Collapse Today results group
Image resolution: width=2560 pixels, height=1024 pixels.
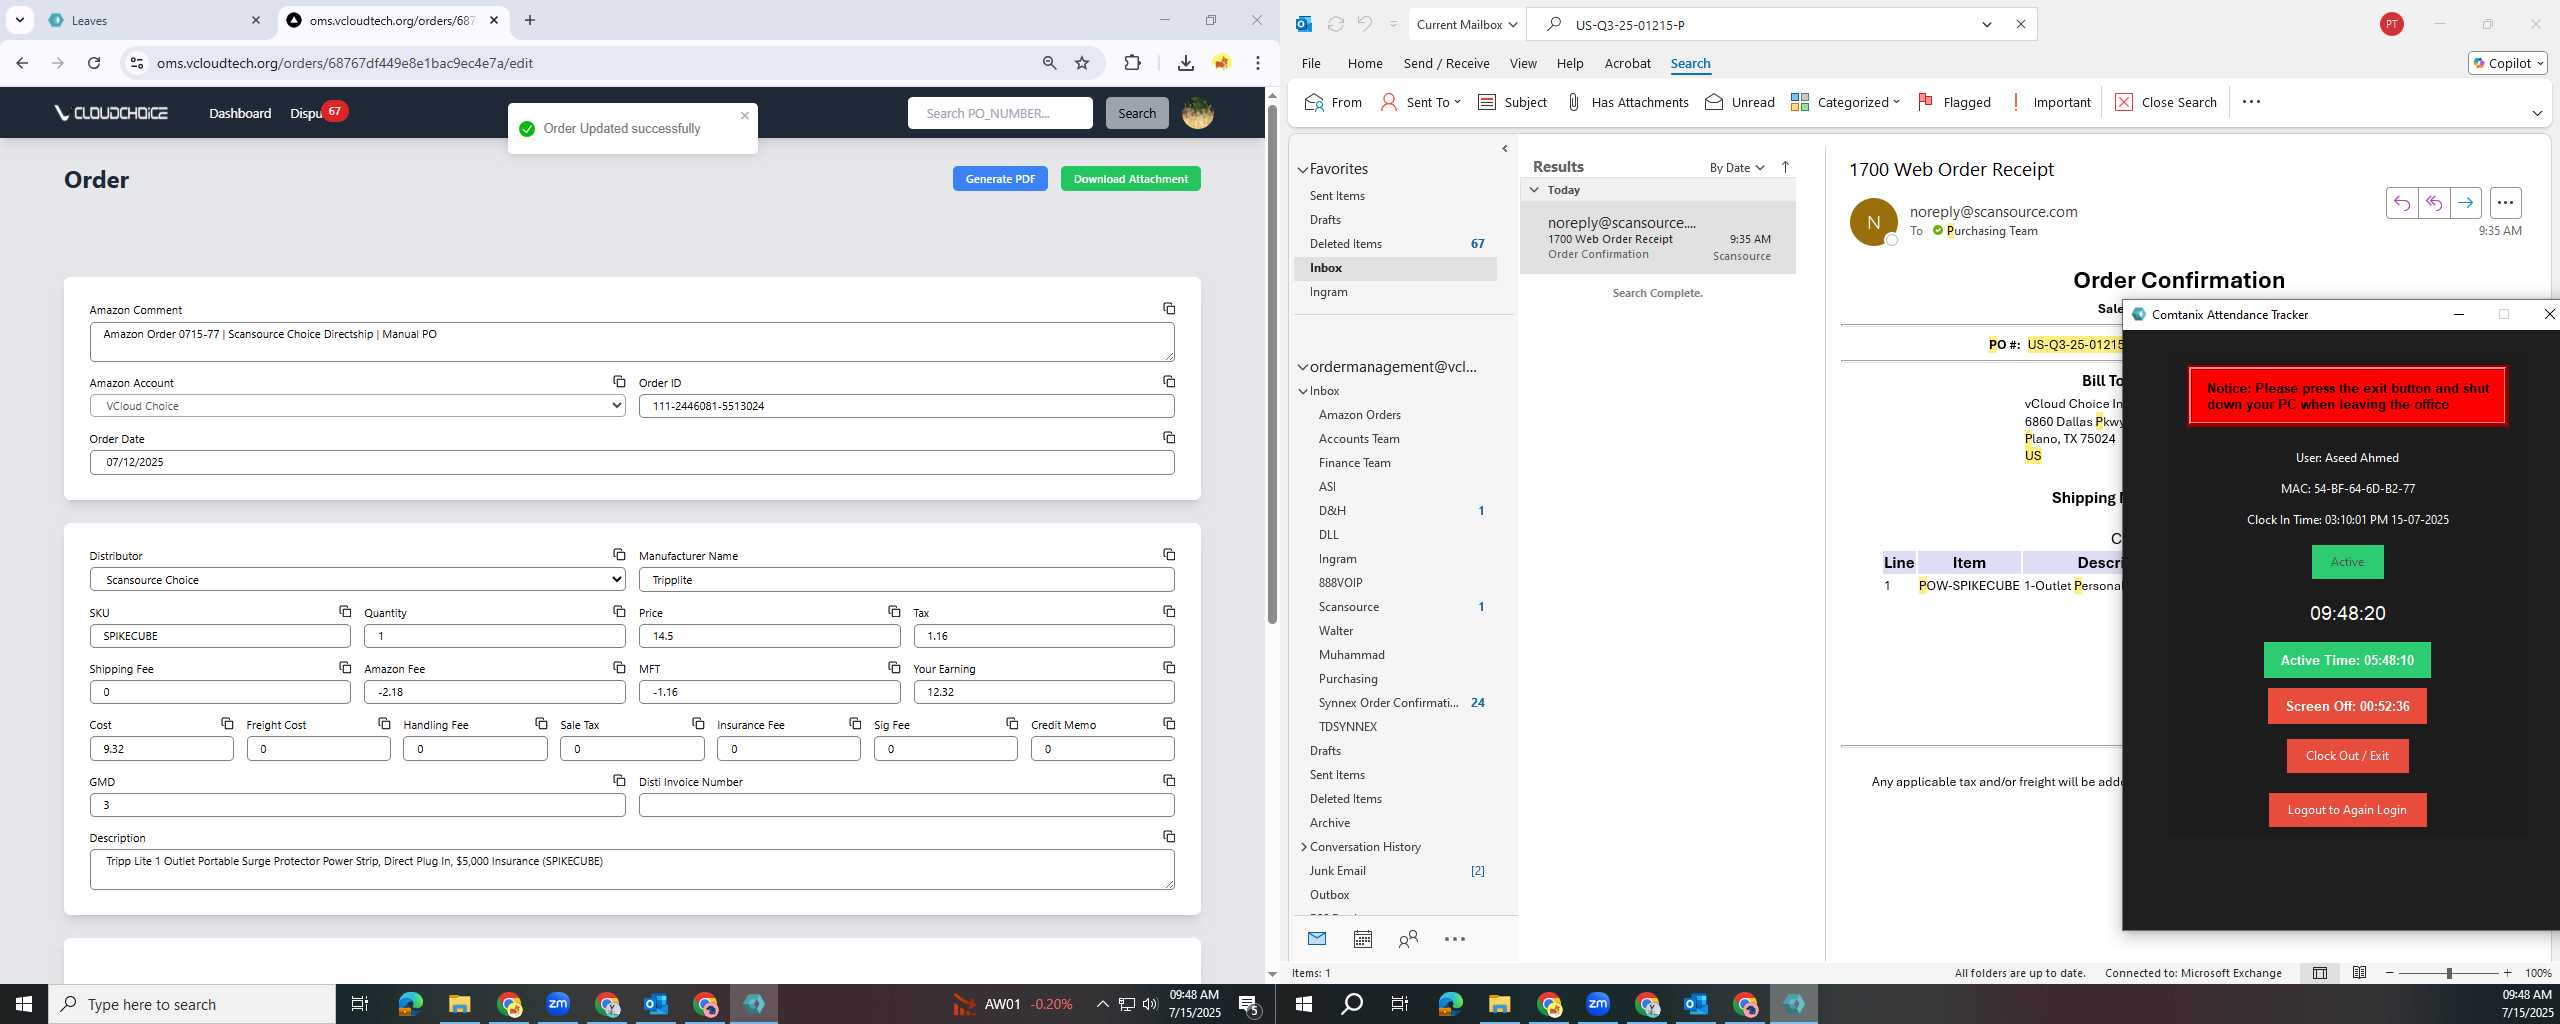pyautogui.click(x=1534, y=189)
